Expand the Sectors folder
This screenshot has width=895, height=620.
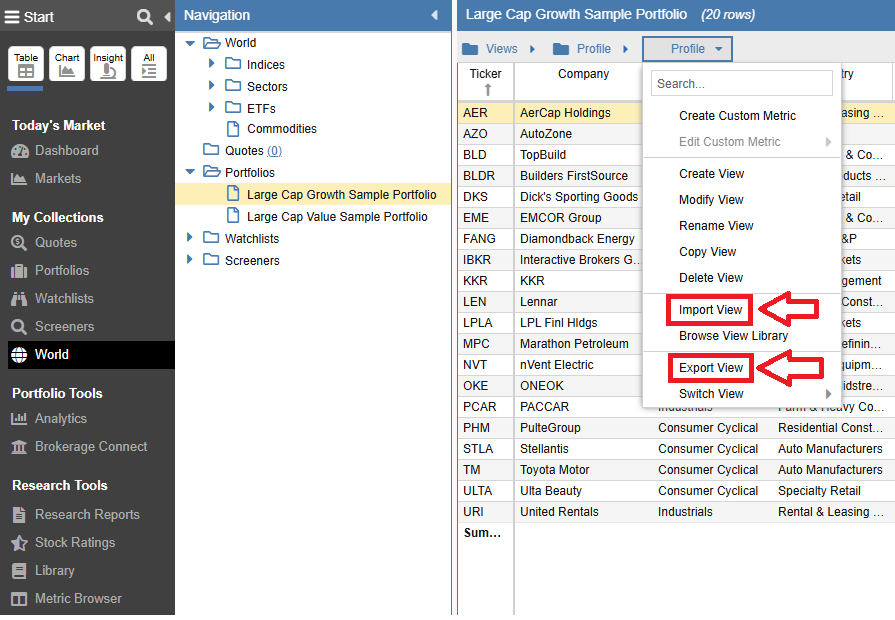212,86
